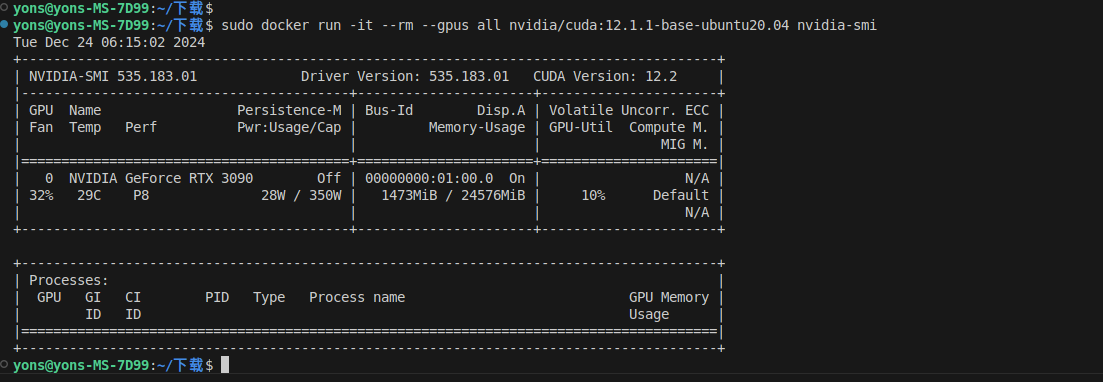The image size is (1103, 382).
Task: Click the 'NVIDIA-SMI 535.183.01' text
Action: coord(113,77)
